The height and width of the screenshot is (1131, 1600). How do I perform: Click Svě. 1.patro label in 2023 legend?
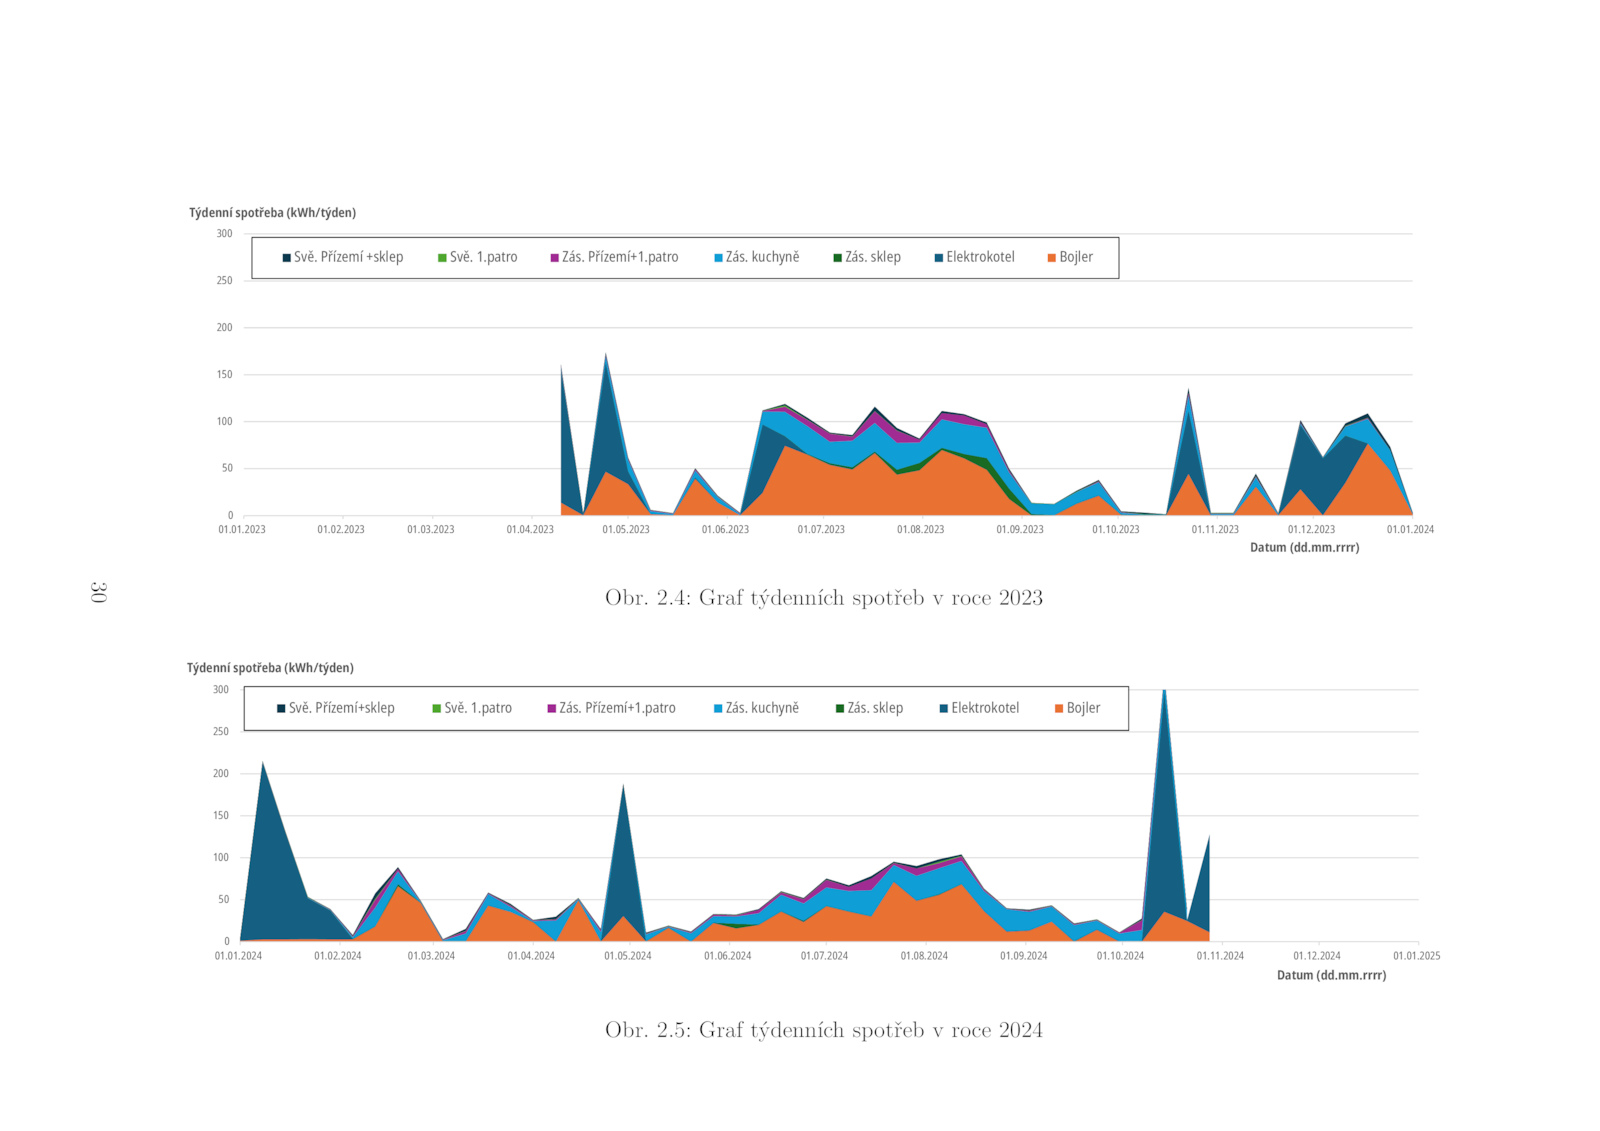pyautogui.click(x=483, y=257)
